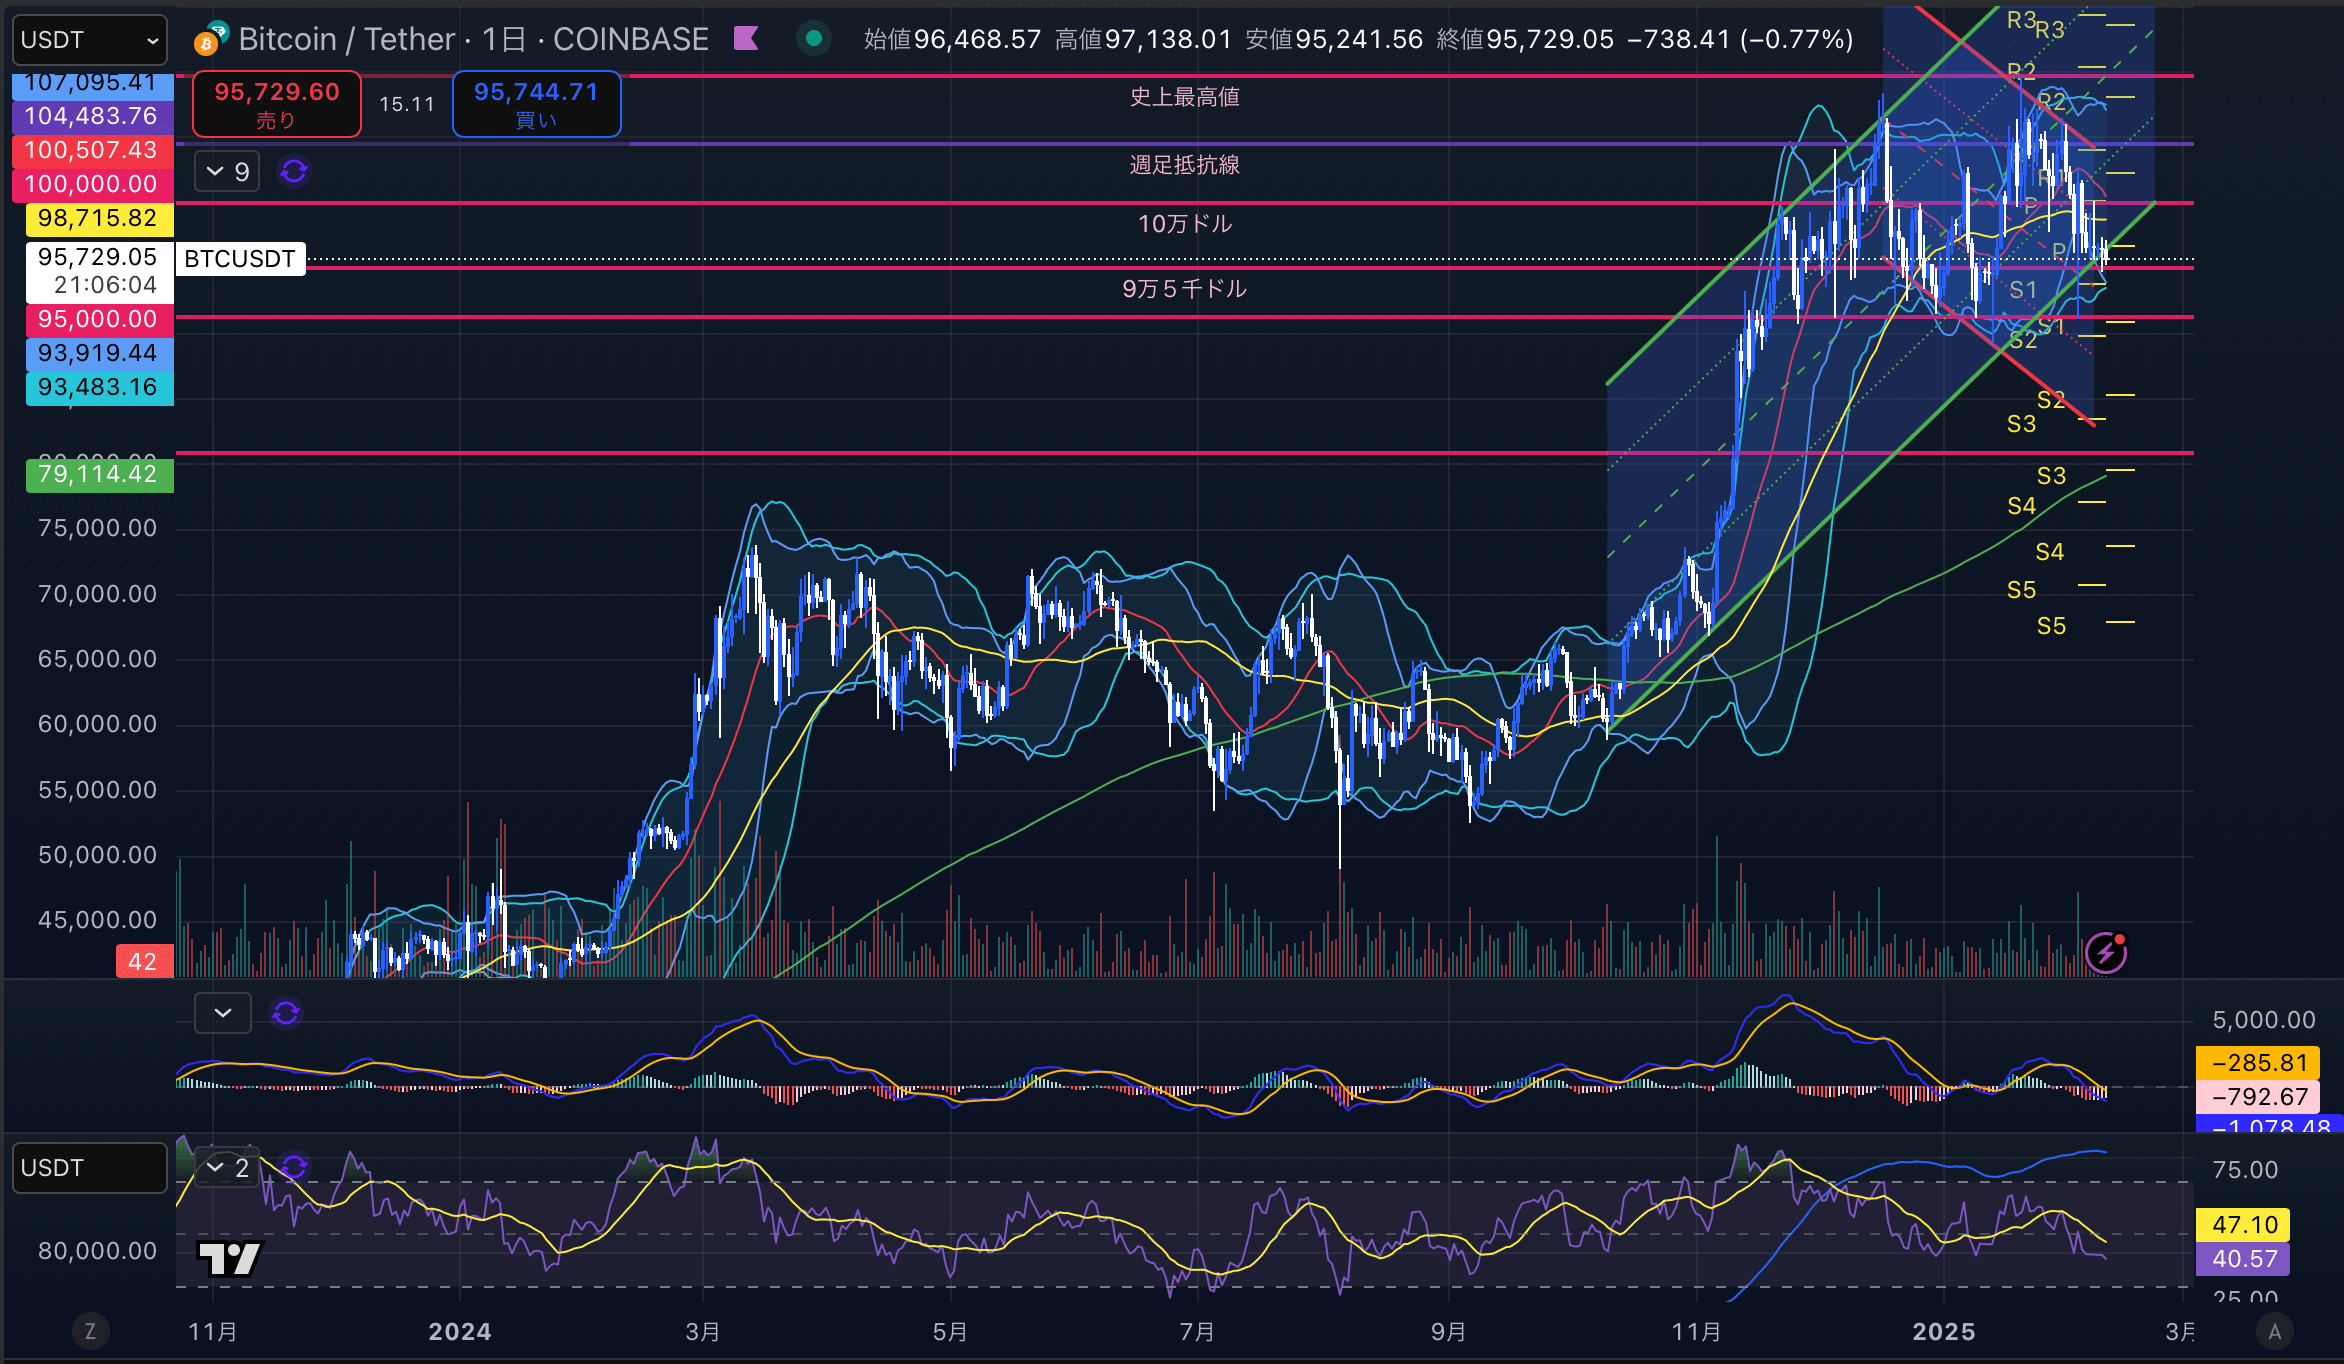Screen dimensions: 2344x1364
Task: Click the 93,919.44 blue price label
Action: tap(99, 353)
